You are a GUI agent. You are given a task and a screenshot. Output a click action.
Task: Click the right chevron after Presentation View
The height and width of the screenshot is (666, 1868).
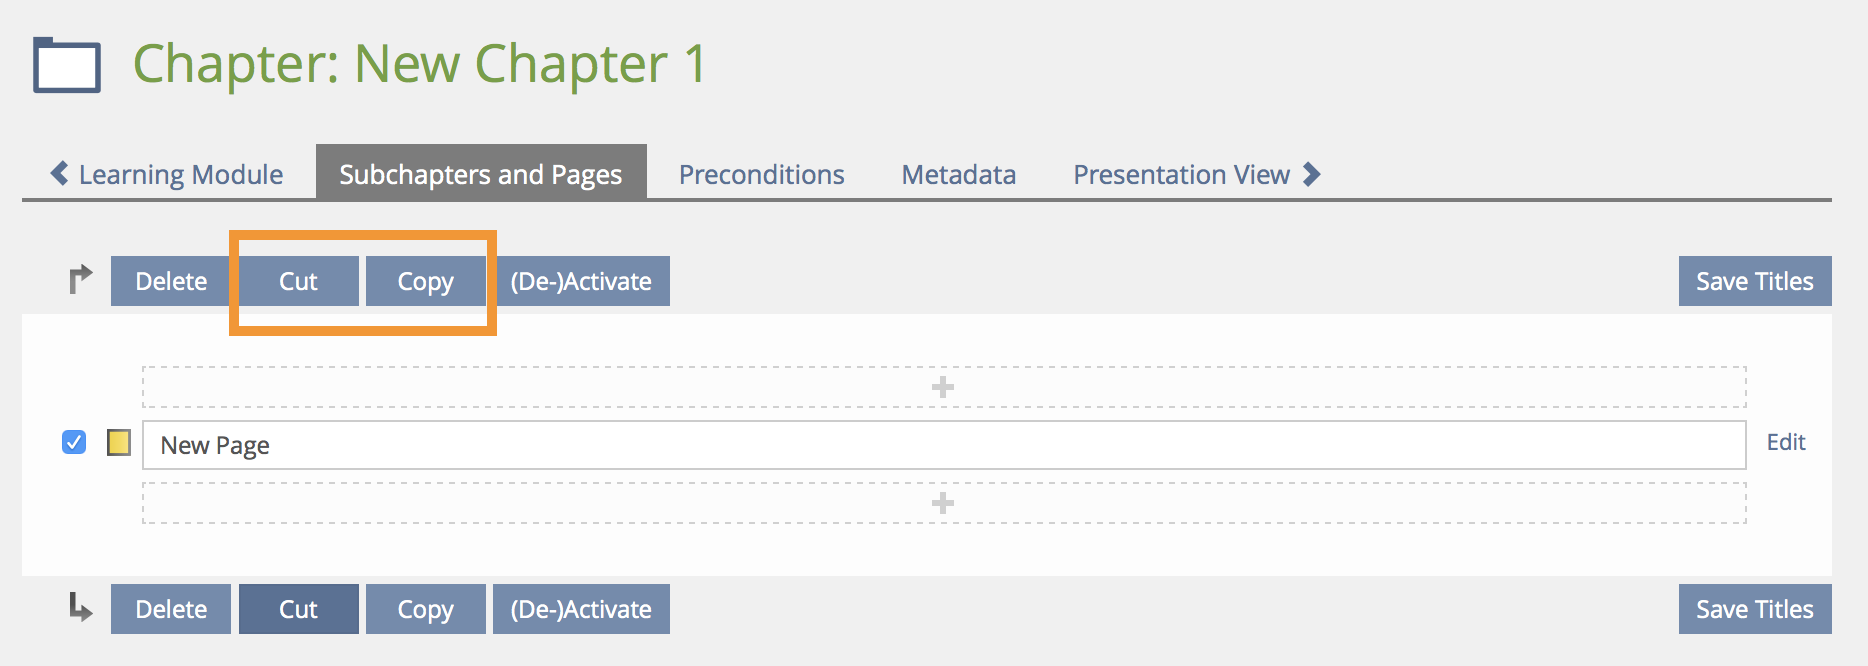(x=1312, y=174)
